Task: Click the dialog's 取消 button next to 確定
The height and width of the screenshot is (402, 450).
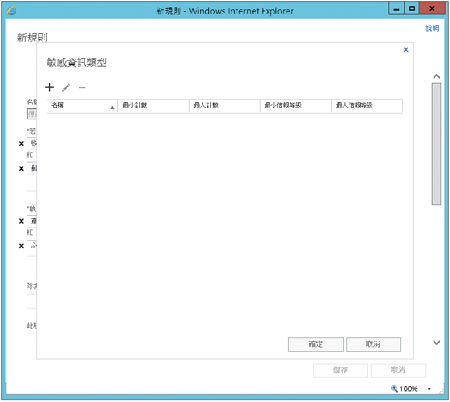Action: coord(373,344)
